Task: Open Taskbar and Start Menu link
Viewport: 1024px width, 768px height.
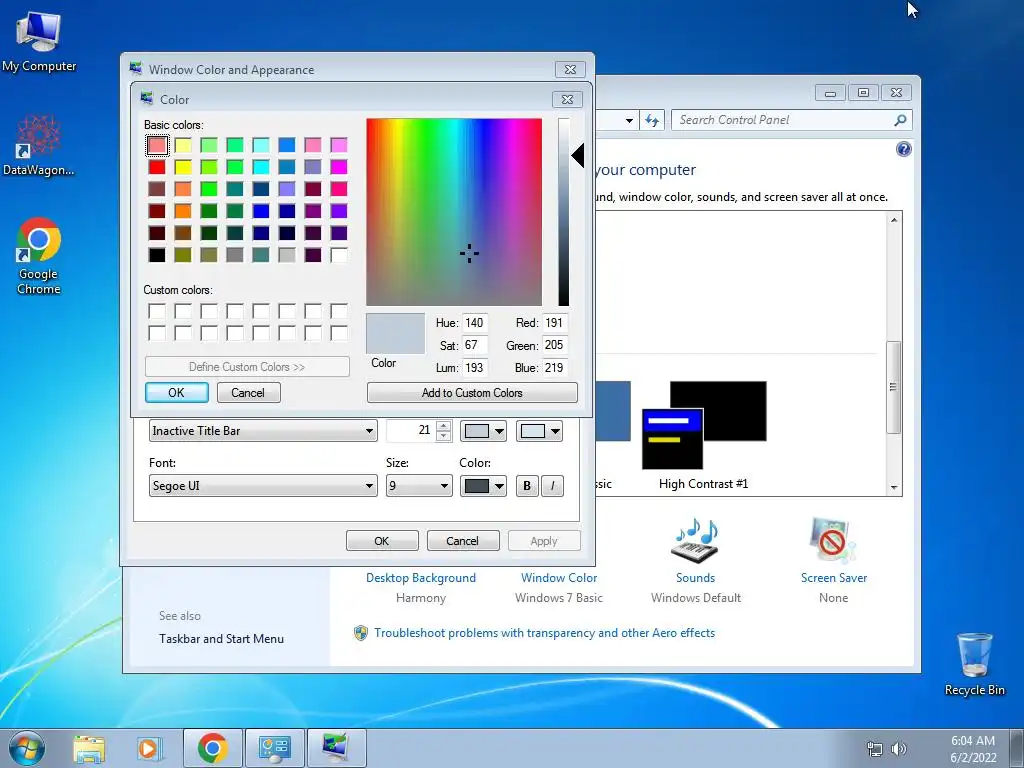Action: click(x=221, y=639)
